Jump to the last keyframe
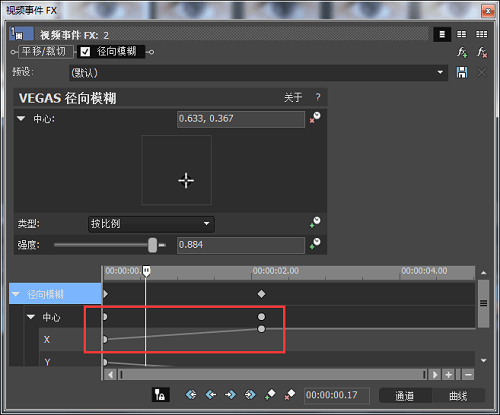 tap(250, 395)
